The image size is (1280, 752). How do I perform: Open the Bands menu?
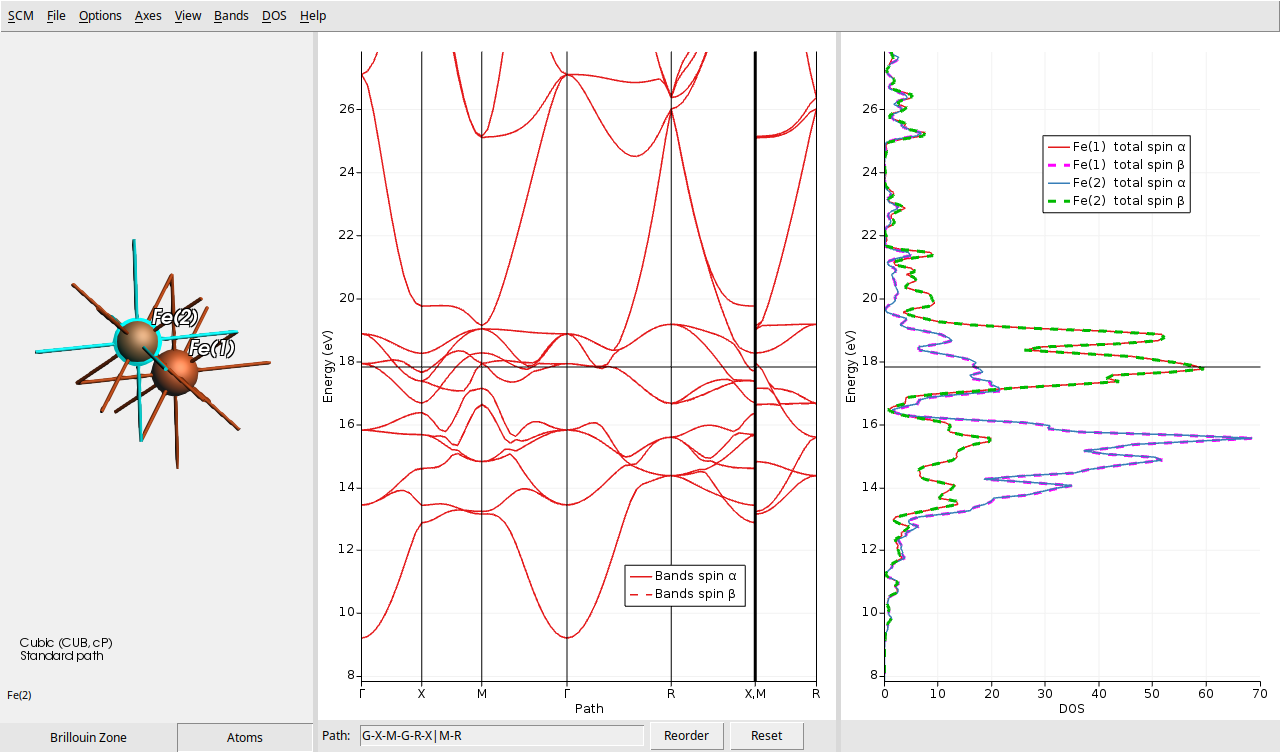coord(231,16)
